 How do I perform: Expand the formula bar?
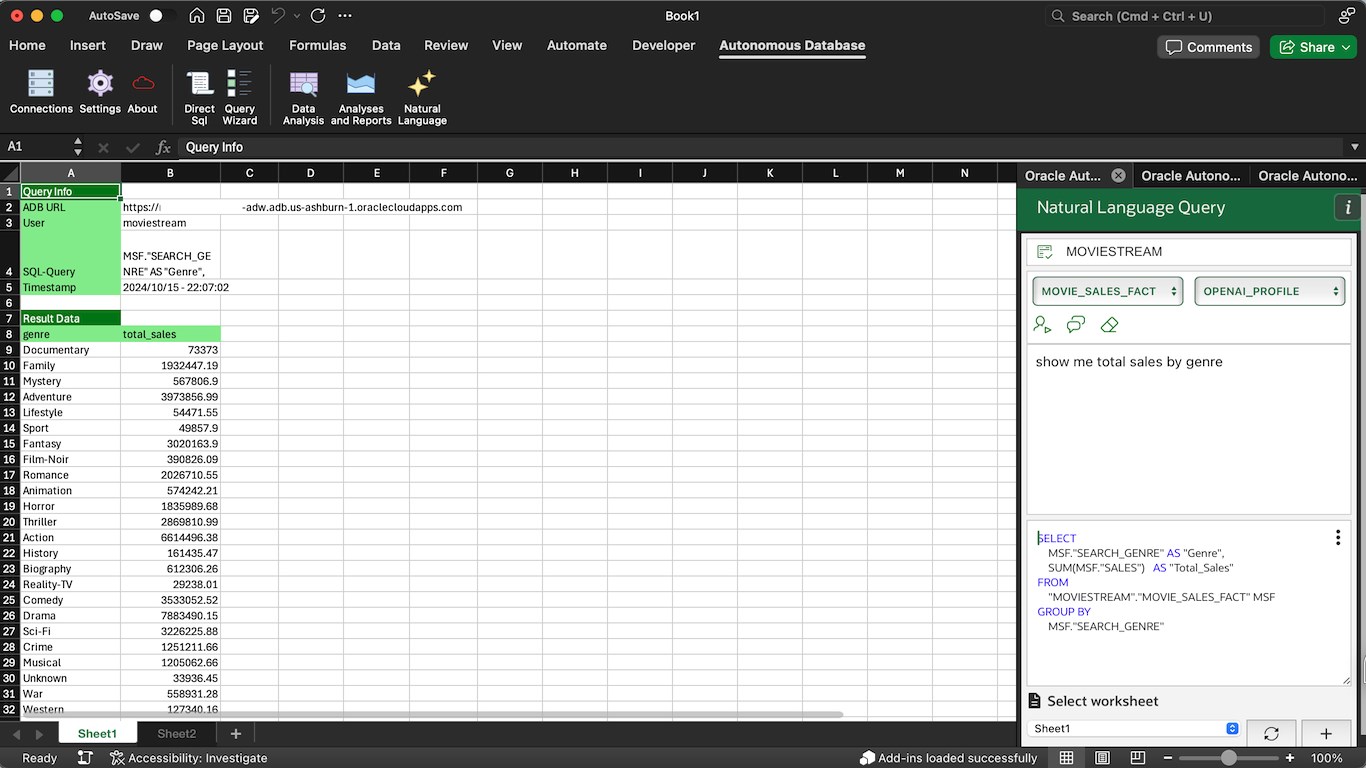tap(1355, 147)
